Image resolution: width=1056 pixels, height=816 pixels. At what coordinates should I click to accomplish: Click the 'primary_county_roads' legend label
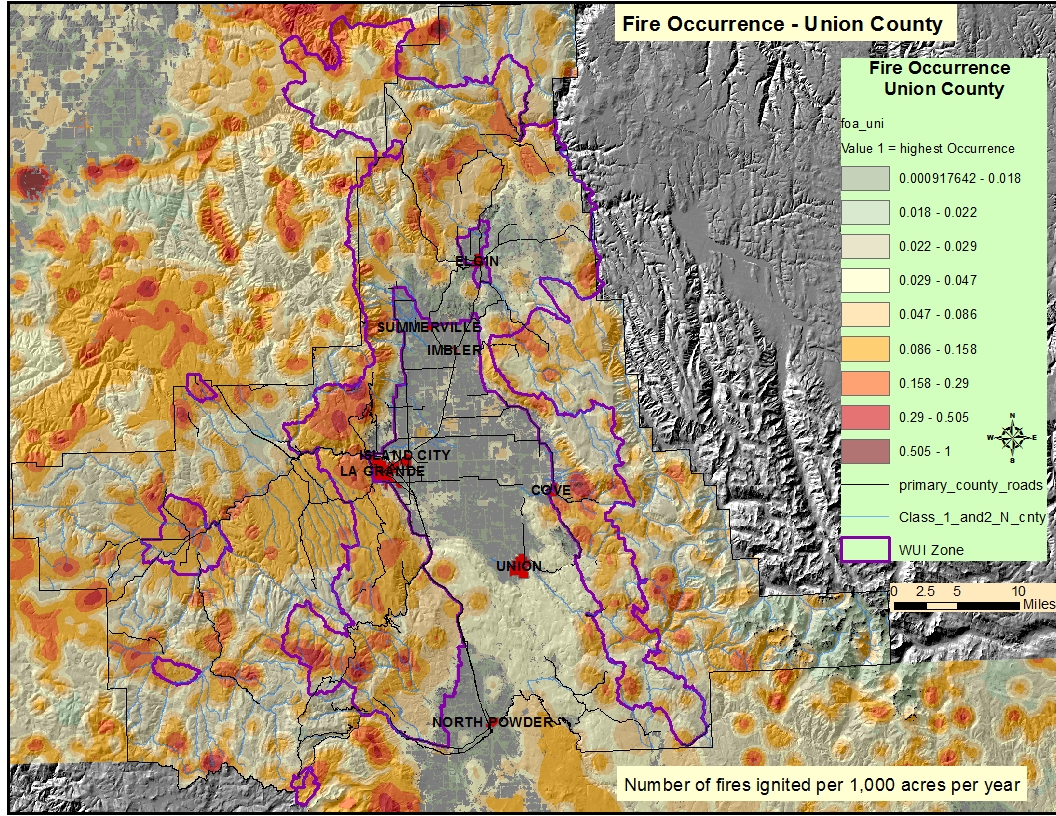970,485
